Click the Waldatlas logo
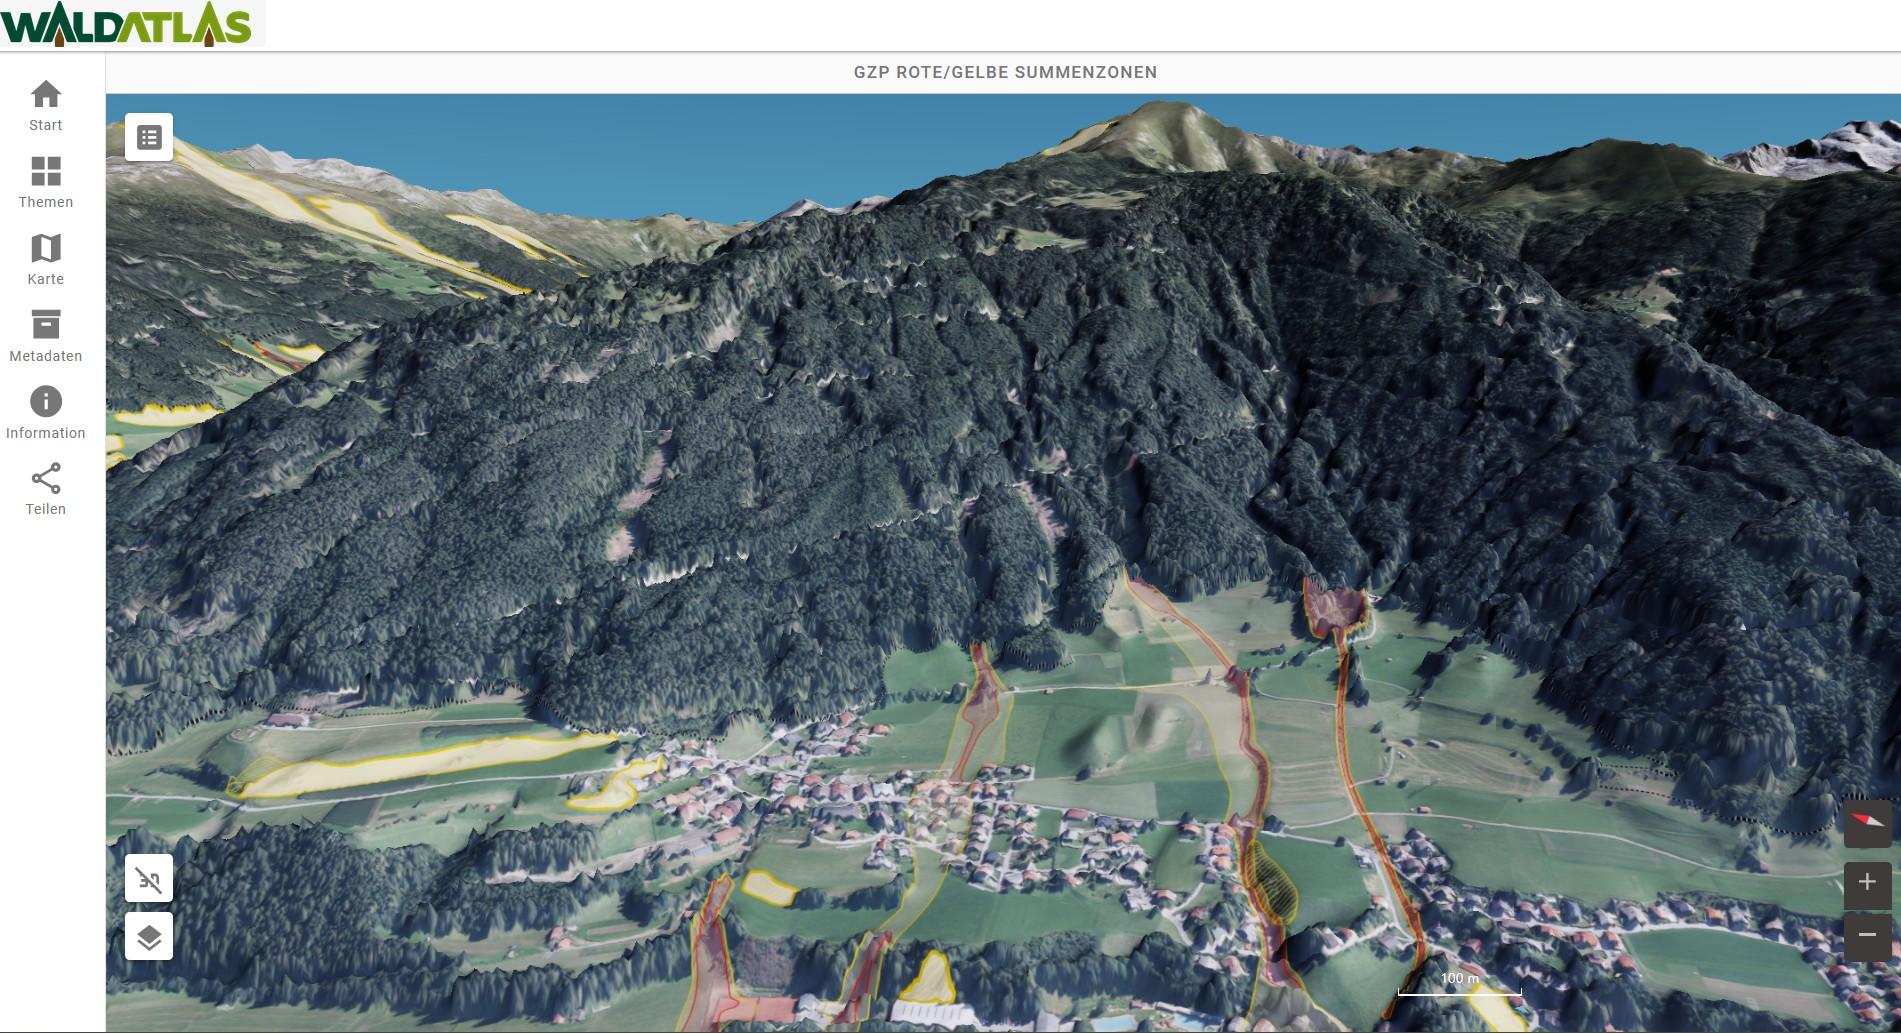 click(127, 25)
